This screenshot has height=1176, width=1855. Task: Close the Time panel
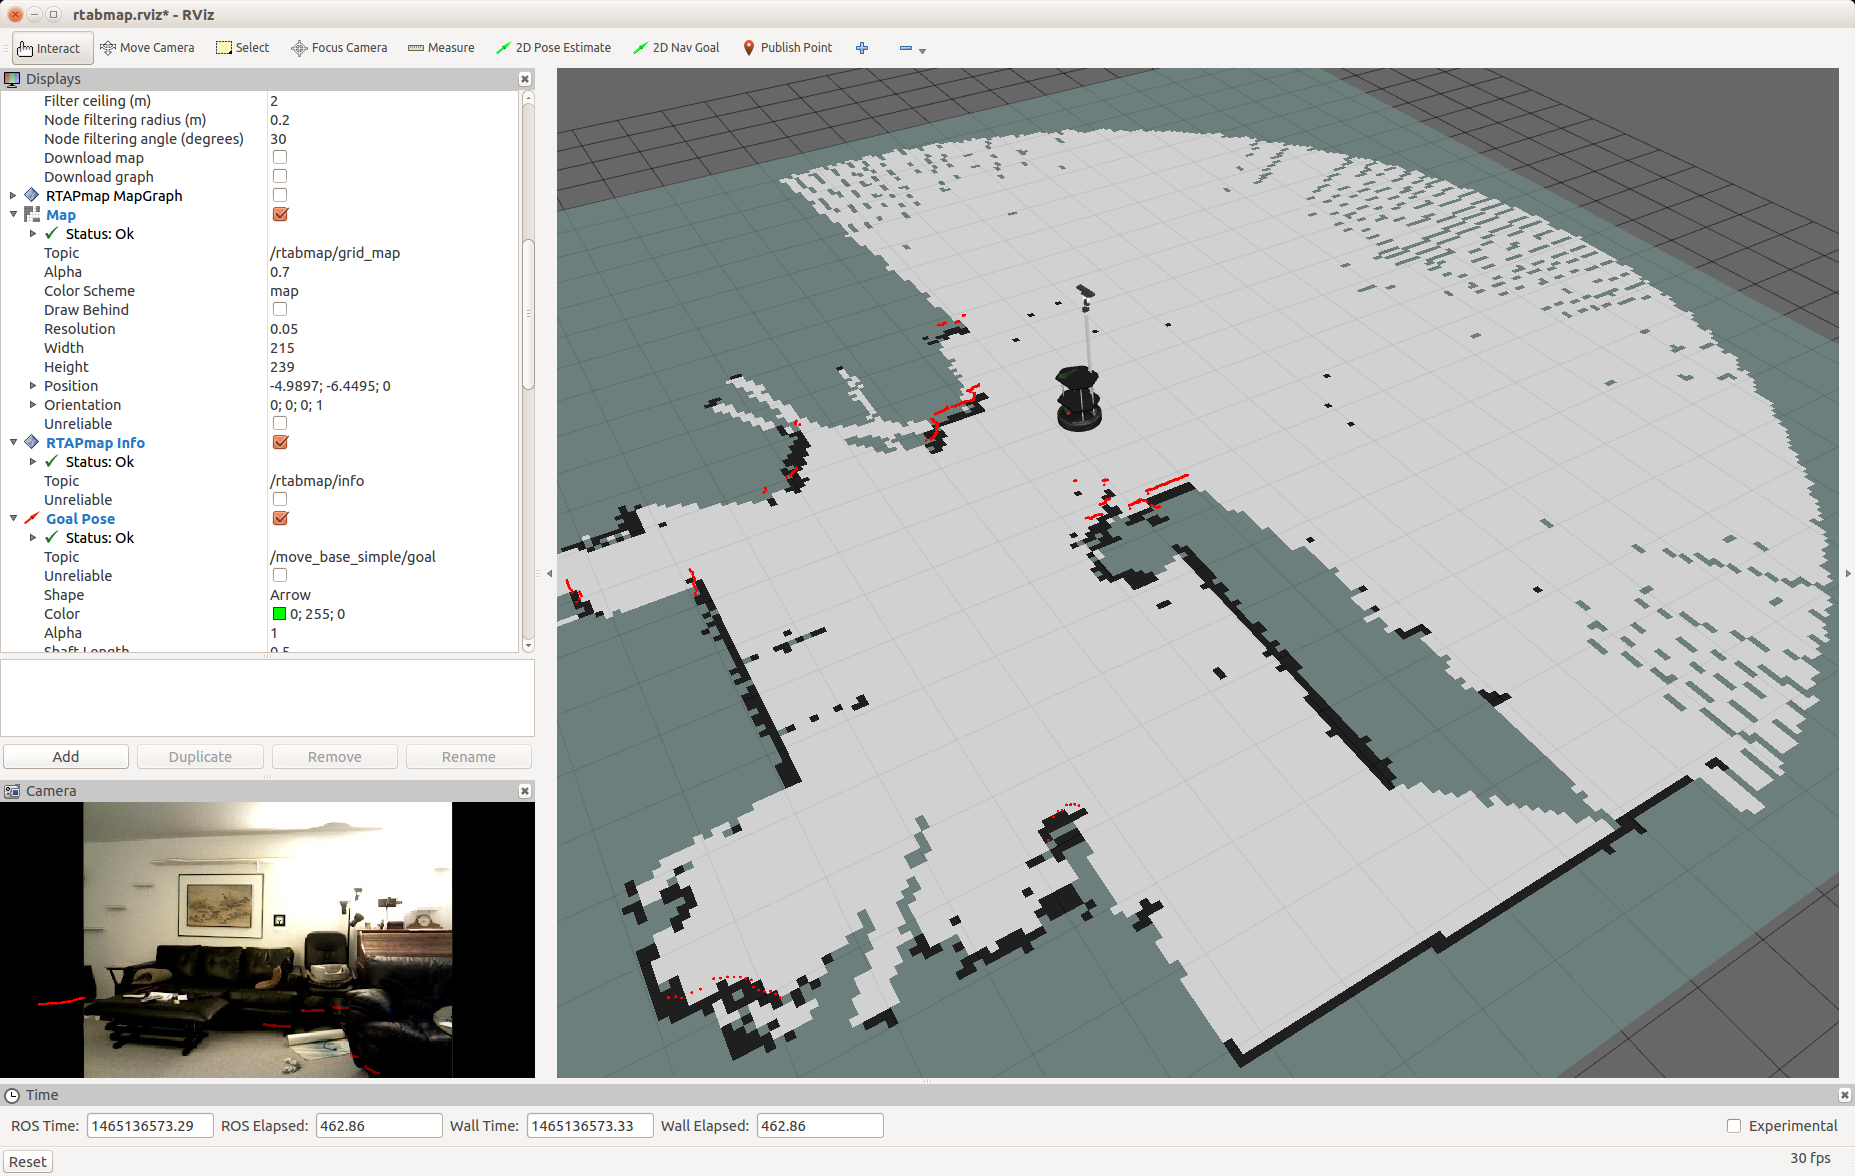1845,1095
